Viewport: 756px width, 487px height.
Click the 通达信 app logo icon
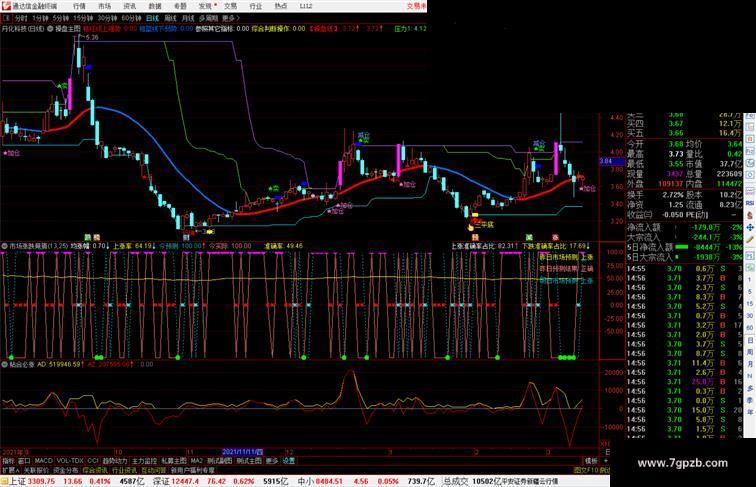point(6,6)
